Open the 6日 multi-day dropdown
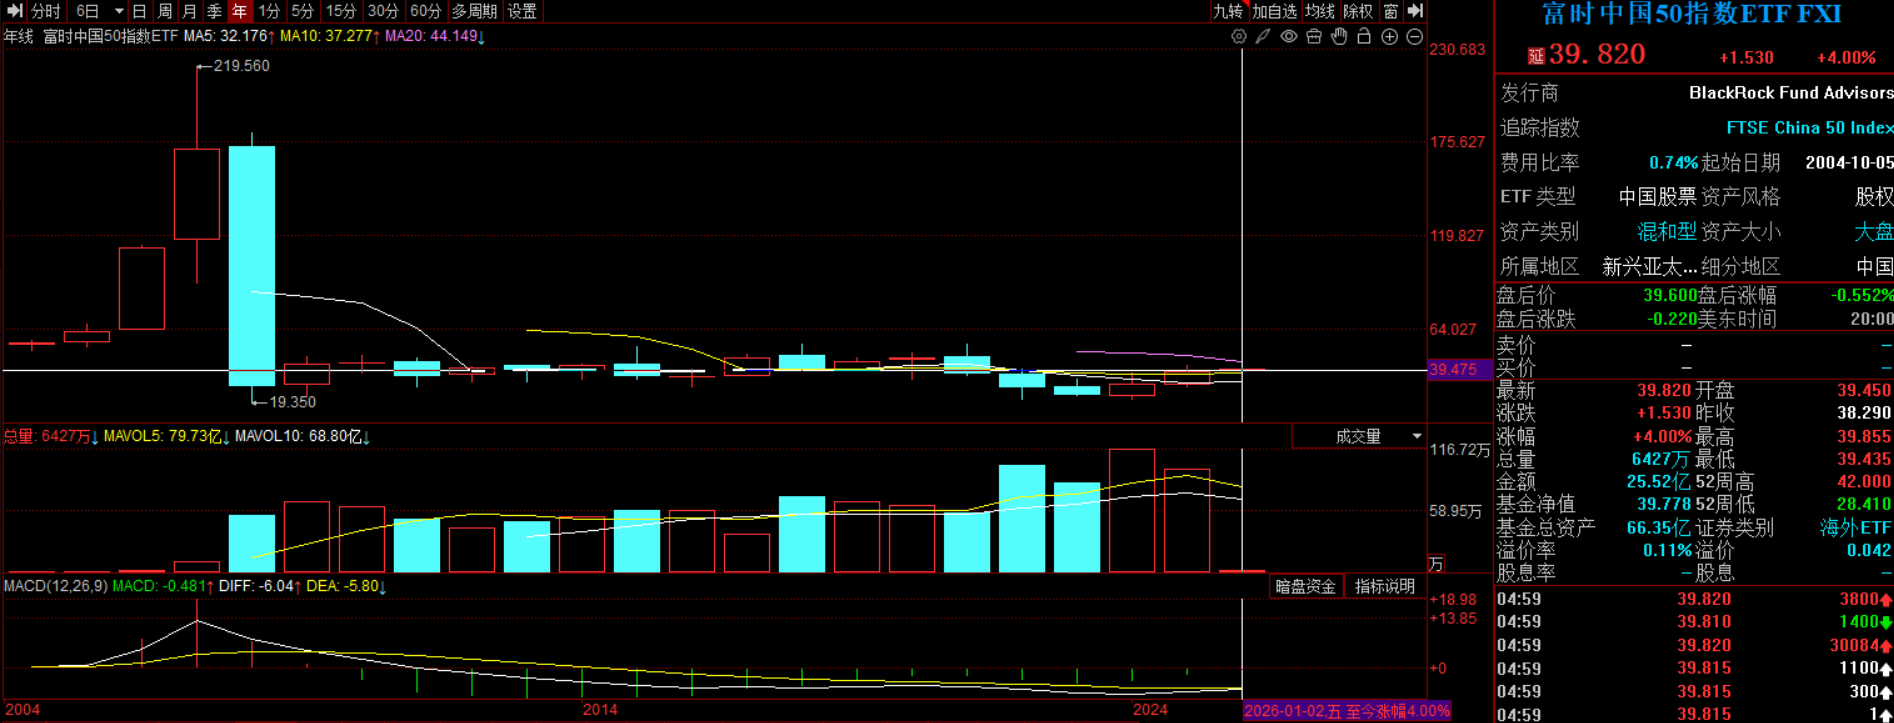 pos(98,11)
